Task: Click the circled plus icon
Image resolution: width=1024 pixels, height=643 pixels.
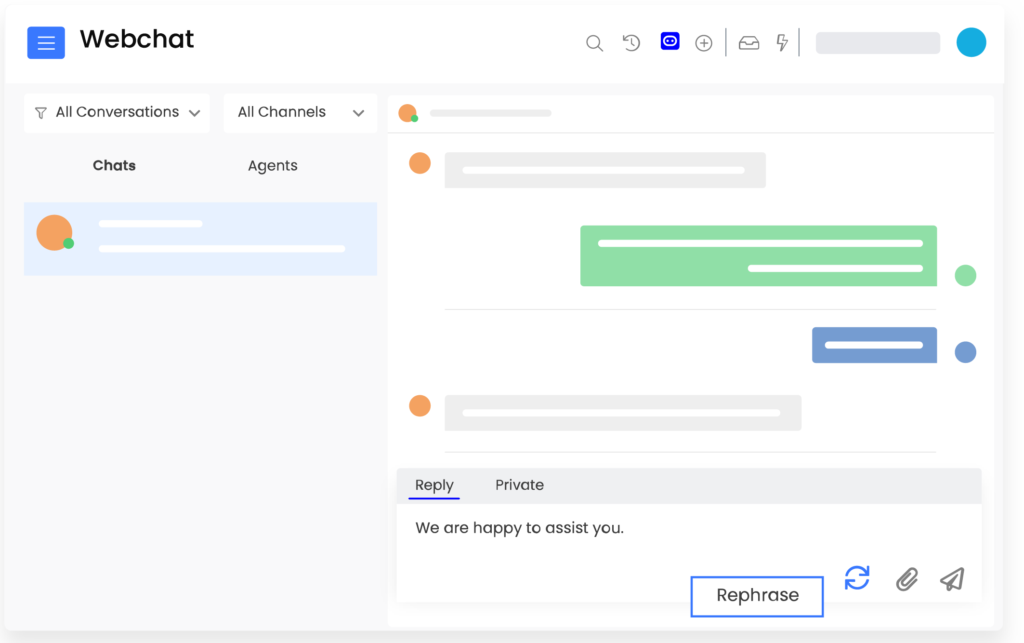Action: [703, 43]
